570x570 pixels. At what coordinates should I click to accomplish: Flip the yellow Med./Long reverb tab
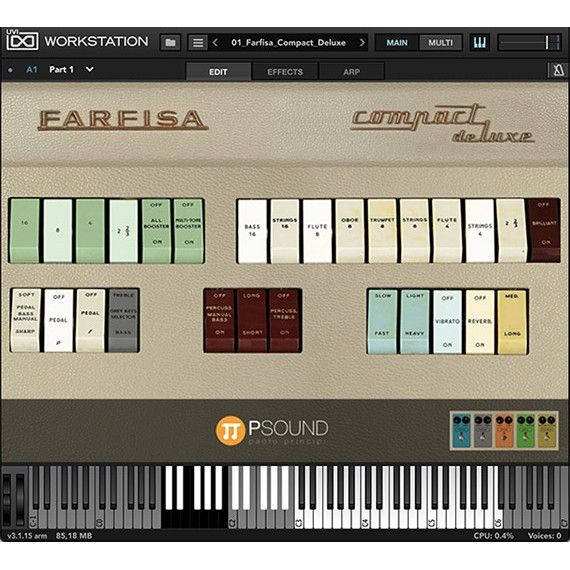(x=512, y=322)
